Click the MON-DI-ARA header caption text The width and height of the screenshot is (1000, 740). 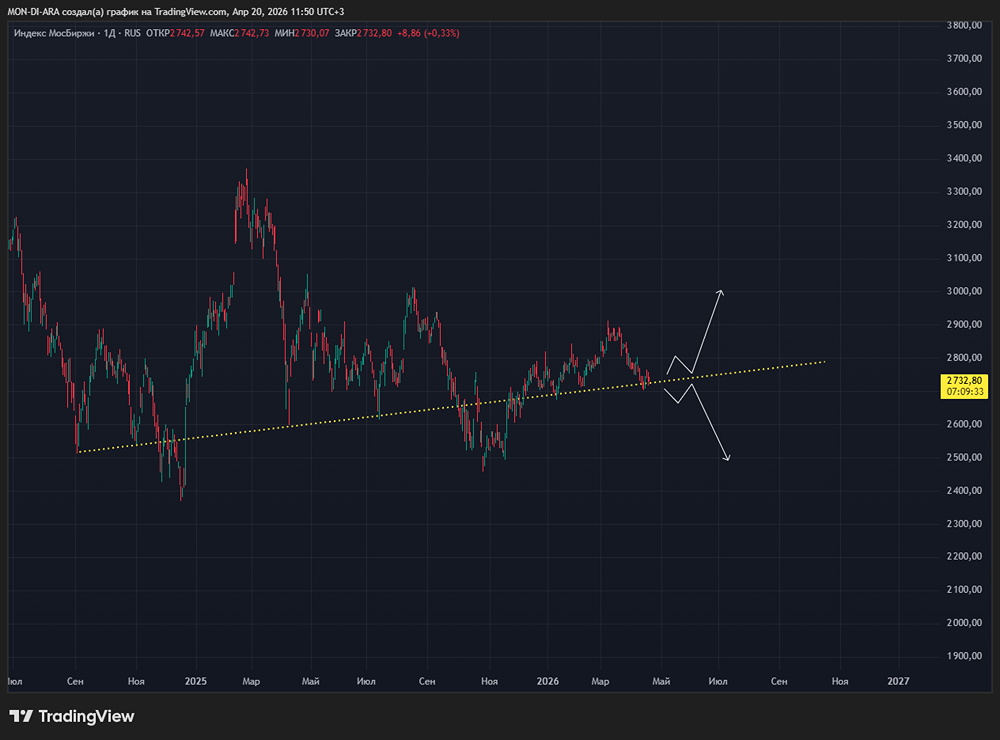(x=176, y=11)
